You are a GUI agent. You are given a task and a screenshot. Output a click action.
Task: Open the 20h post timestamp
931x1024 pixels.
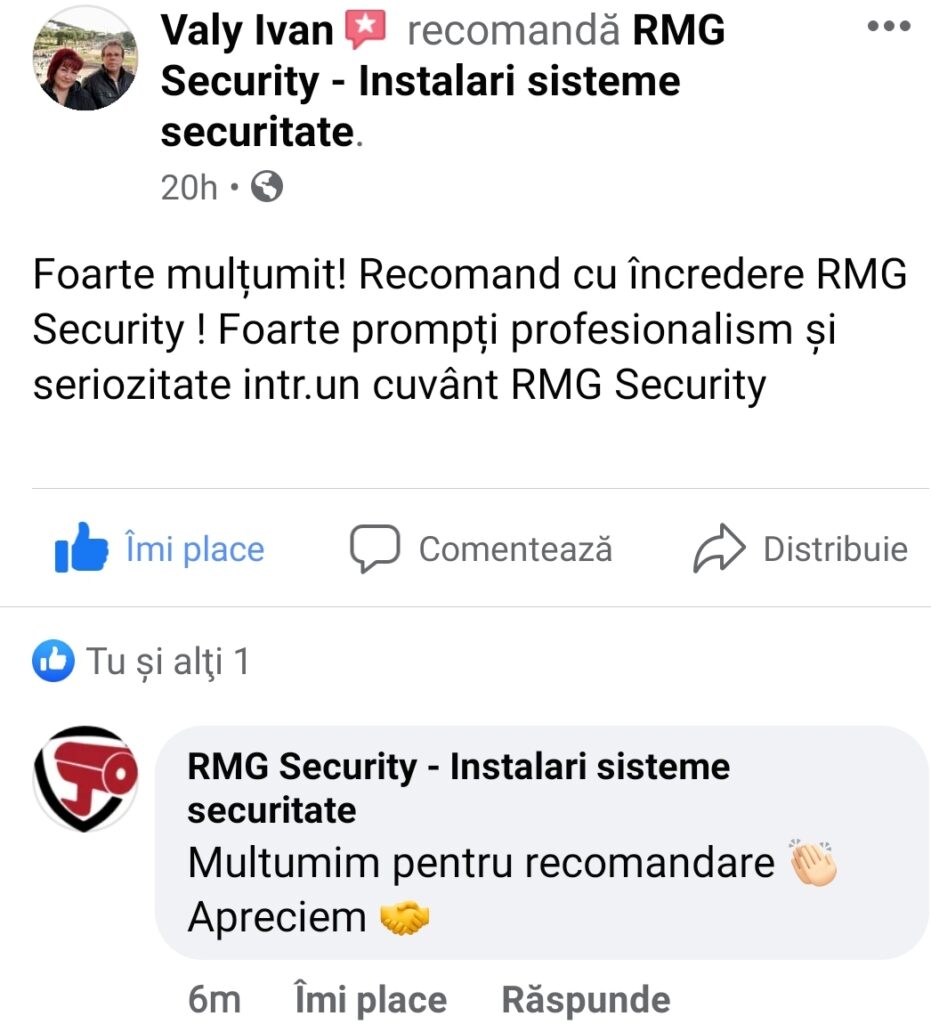pos(189,187)
